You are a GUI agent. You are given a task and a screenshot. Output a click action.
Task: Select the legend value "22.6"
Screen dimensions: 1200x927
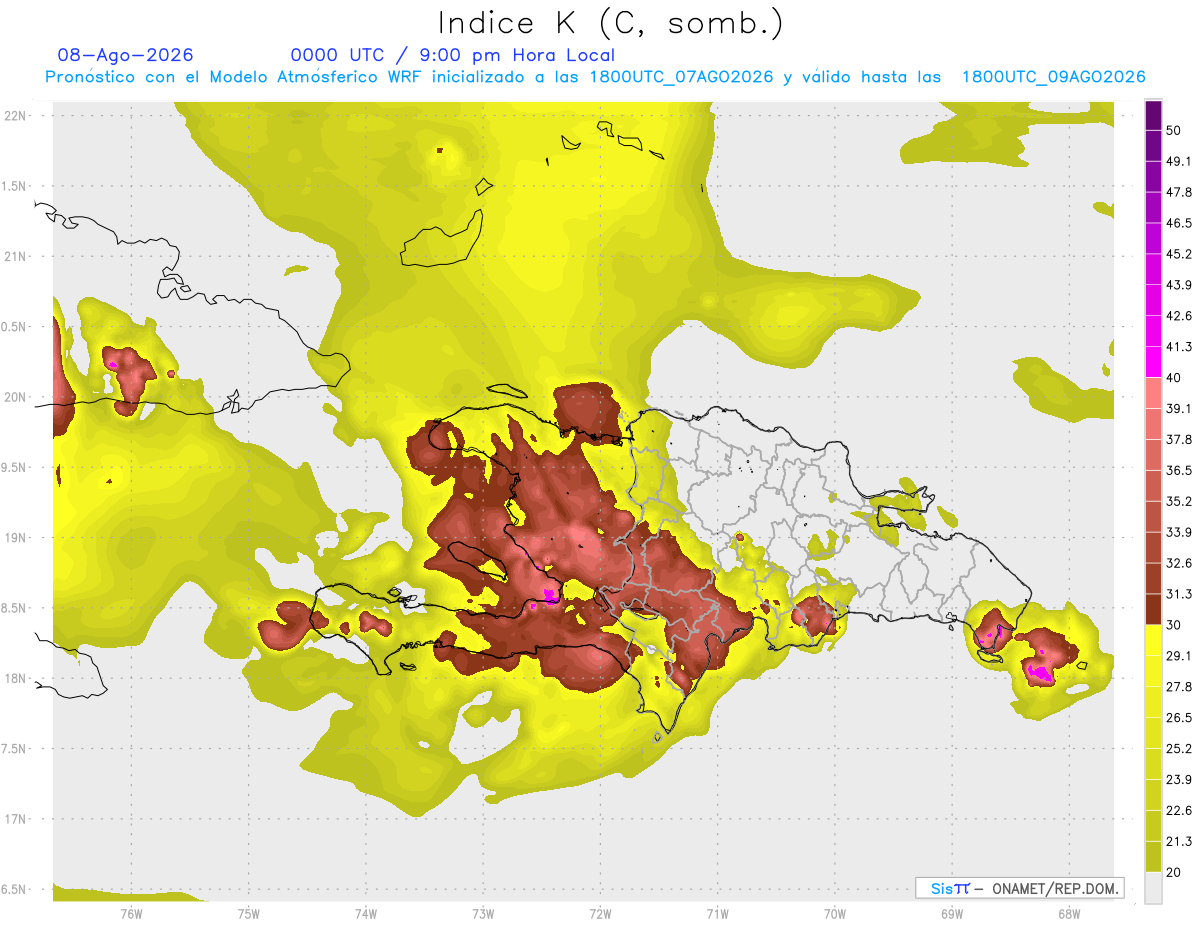pyautogui.click(x=1178, y=810)
